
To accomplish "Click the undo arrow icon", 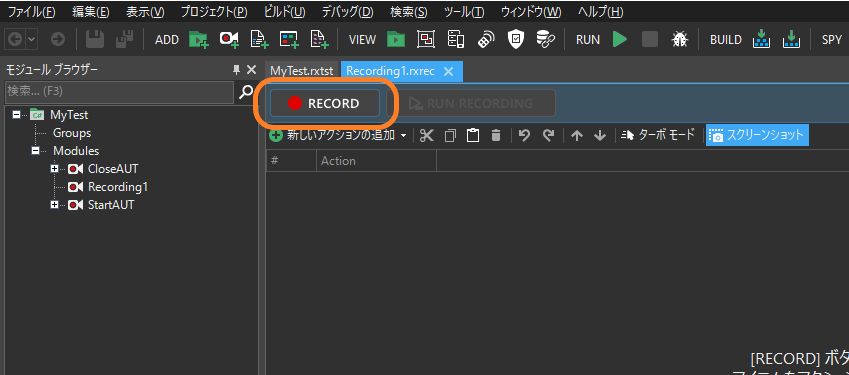I will 524,135.
